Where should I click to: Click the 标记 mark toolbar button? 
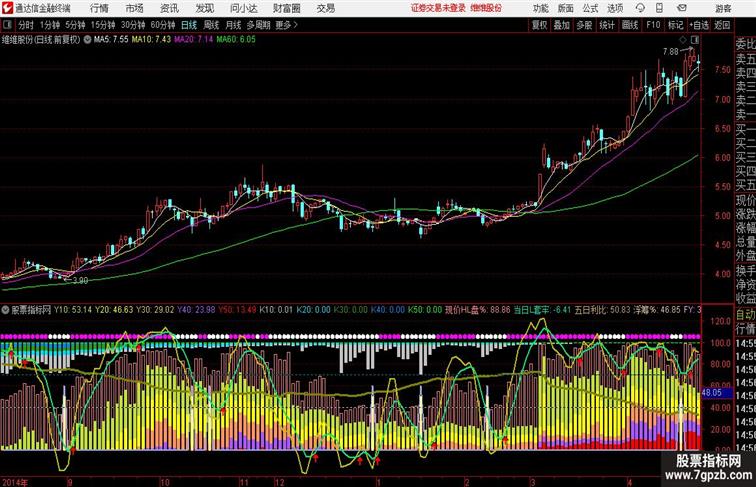pos(675,25)
